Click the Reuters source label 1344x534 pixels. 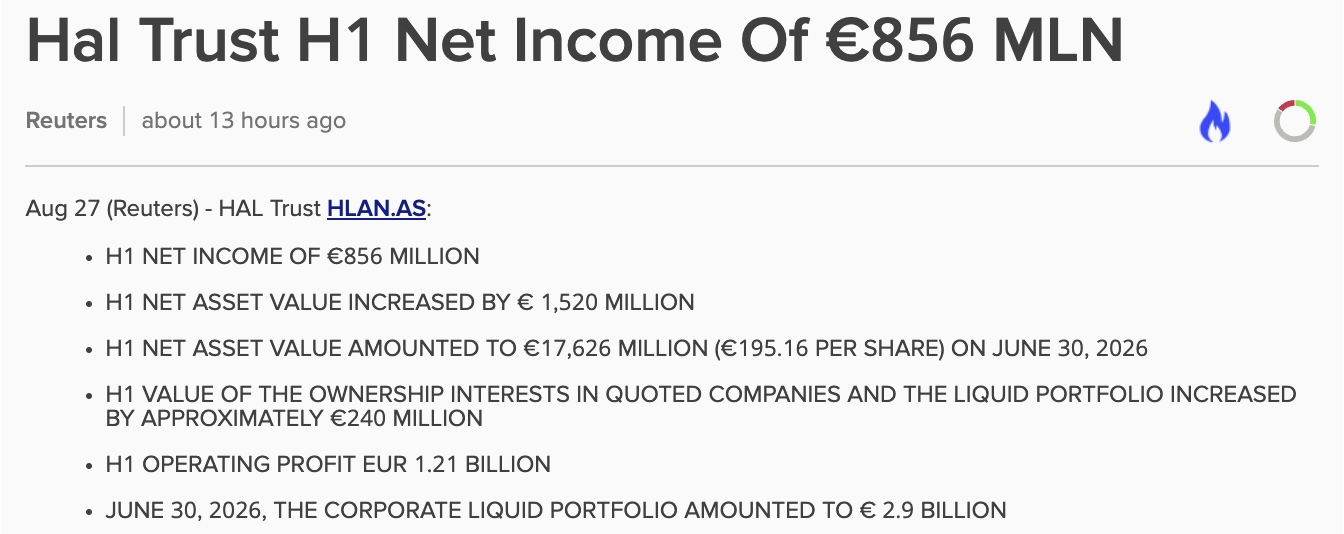[66, 121]
